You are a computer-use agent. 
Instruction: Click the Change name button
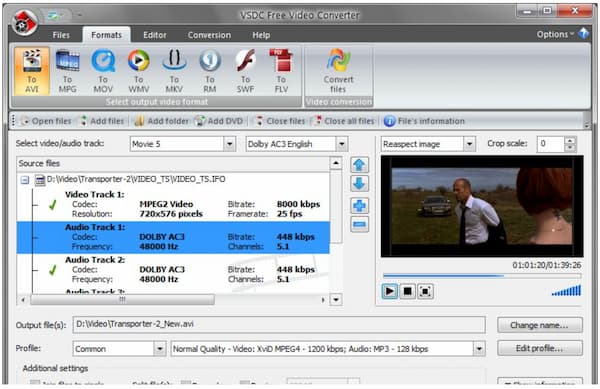tap(540, 325)
